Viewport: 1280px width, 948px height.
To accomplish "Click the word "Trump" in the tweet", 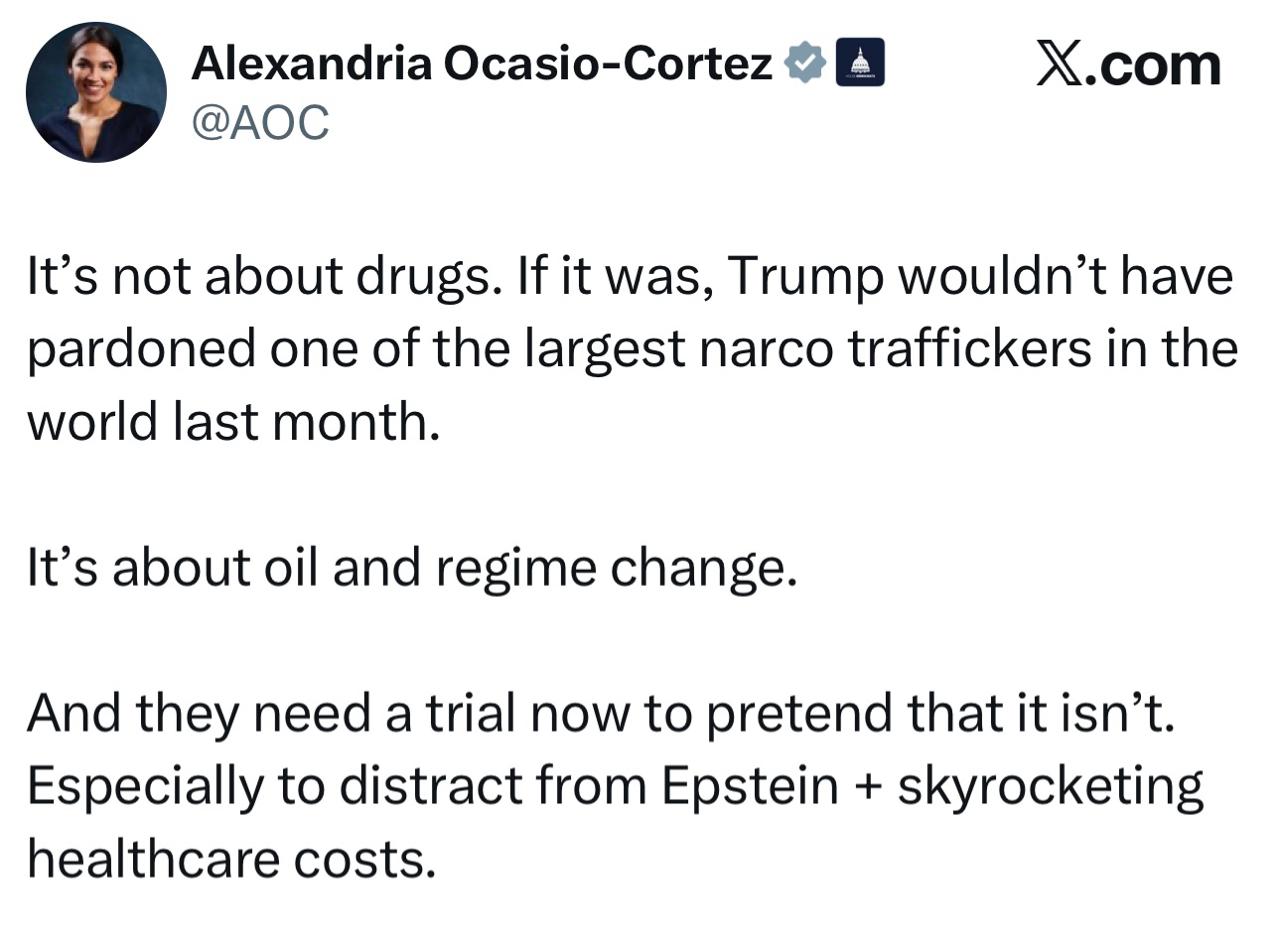I will point(805,277).
